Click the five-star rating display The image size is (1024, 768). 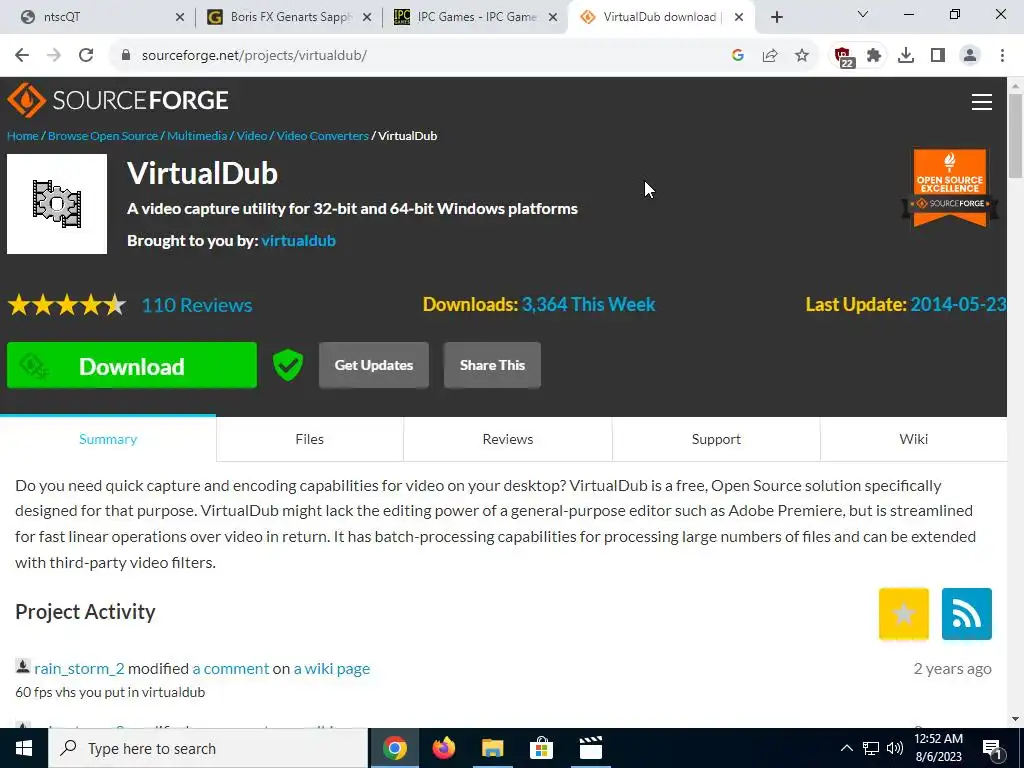(x=67, y=305)
